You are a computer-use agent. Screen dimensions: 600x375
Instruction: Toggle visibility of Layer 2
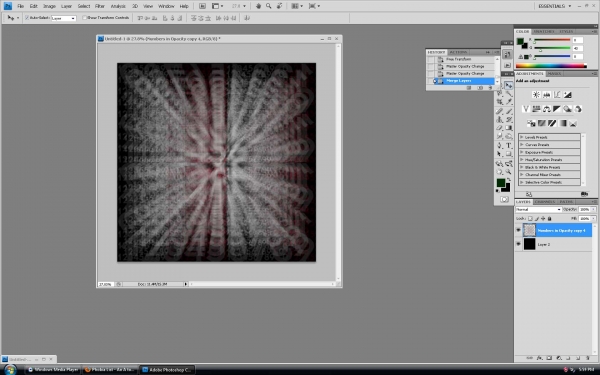(518, 244)
